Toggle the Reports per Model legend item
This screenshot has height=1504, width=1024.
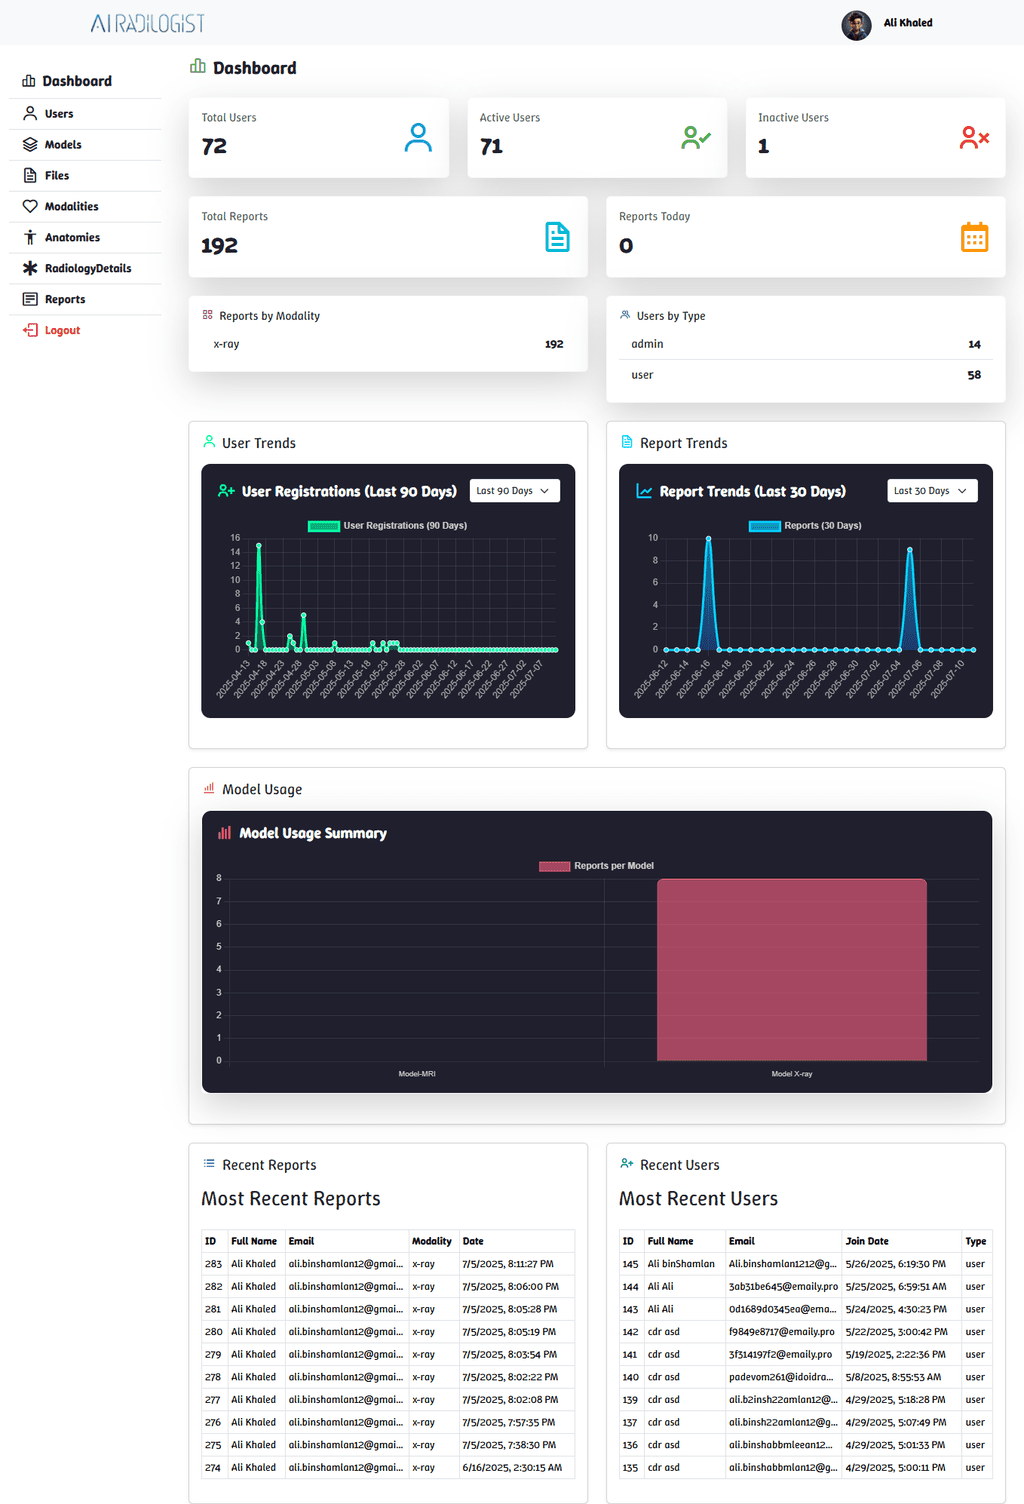(597, 866)
